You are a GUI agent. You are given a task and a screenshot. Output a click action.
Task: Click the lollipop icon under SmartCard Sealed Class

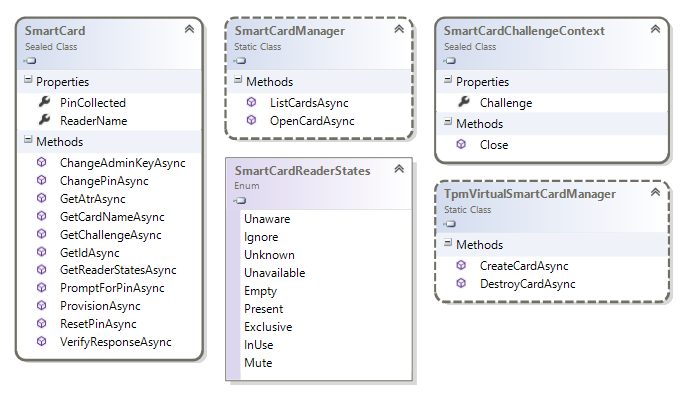point(30,61)
